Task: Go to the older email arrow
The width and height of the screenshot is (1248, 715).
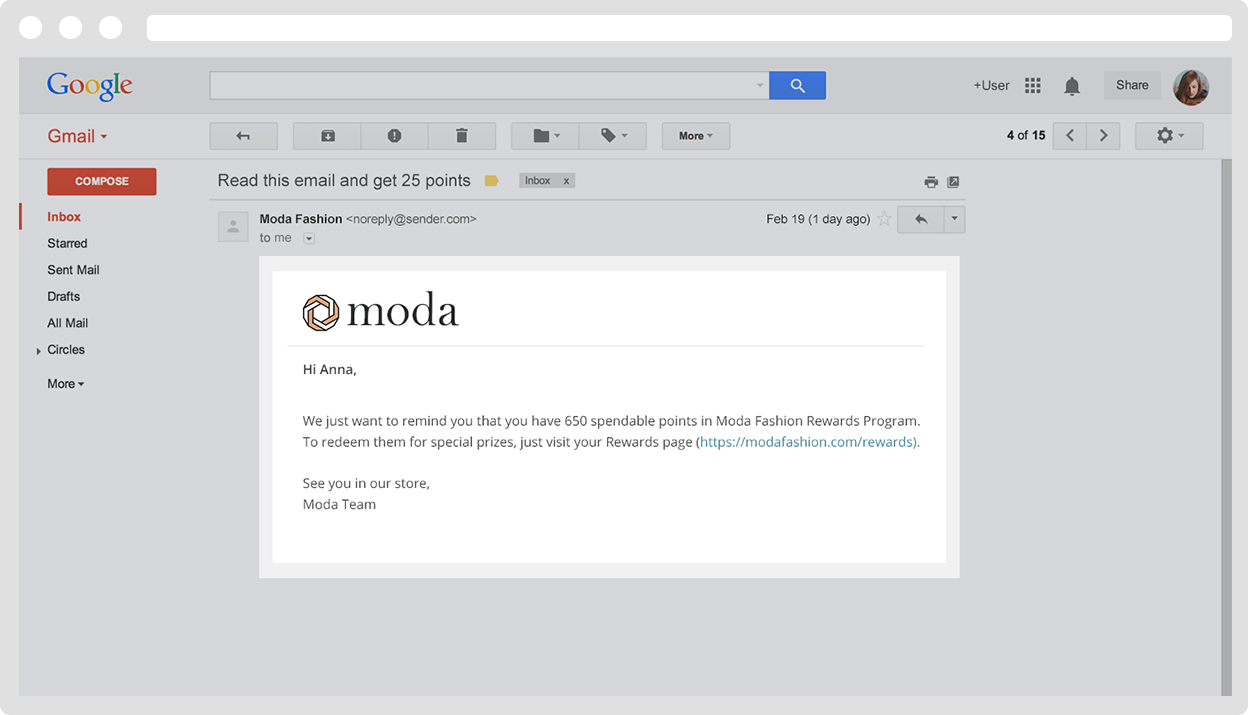Action: pyautogui.click(x=1103, y=136)
